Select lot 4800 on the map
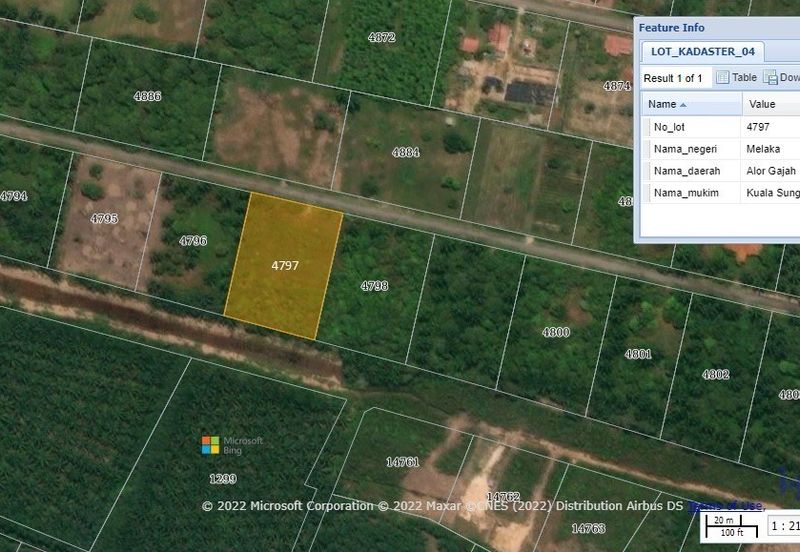 (x=556, y=332)
